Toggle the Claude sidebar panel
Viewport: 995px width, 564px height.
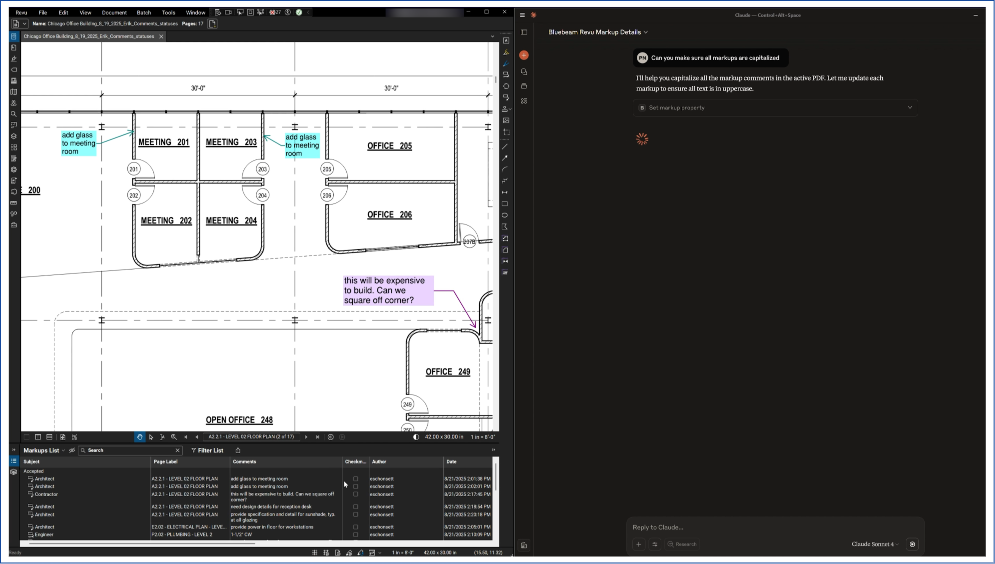[x=524, y=32]
